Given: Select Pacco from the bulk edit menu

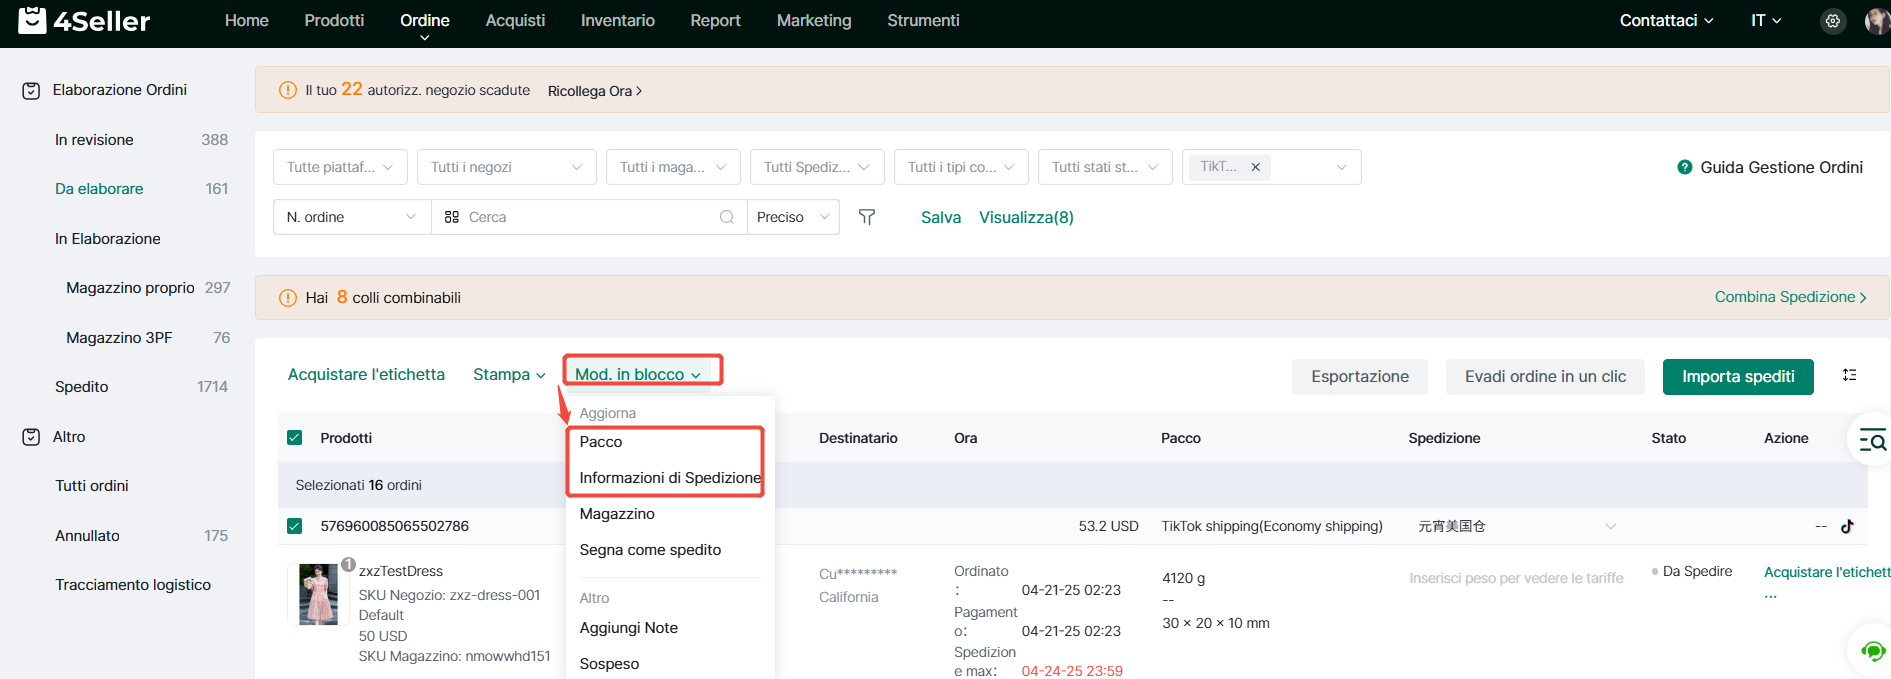Looking at the screenshot, I should pos(601,442).
